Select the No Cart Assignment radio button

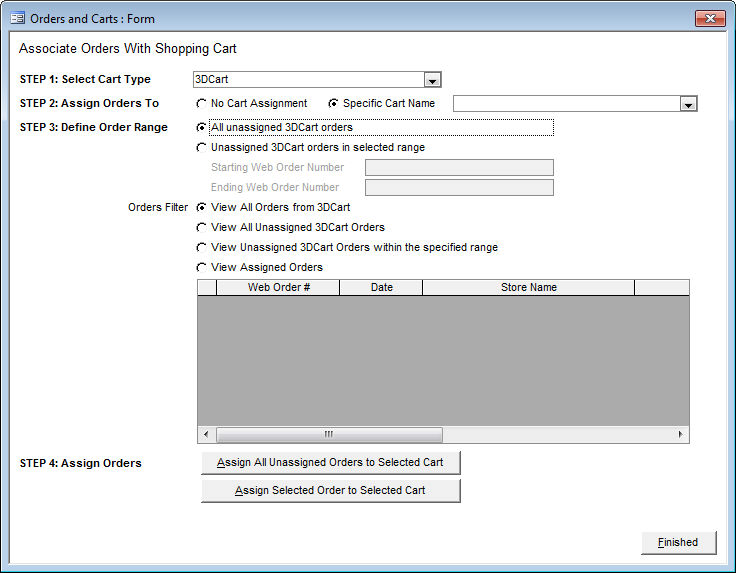[x=203, y=103]
